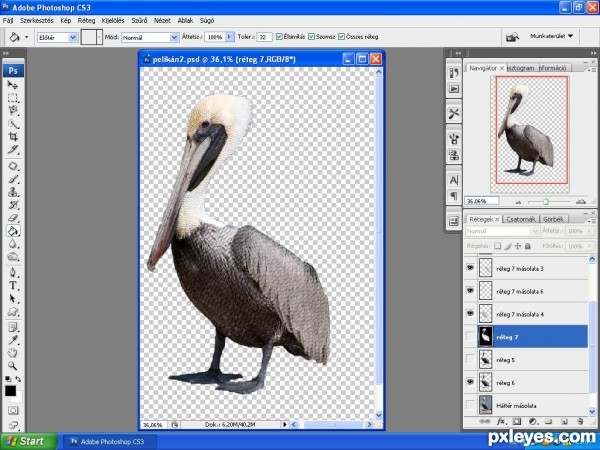Viewport: 600px width, 450px height.
Task: Select the Blur tool
Action: coord(13,244)
